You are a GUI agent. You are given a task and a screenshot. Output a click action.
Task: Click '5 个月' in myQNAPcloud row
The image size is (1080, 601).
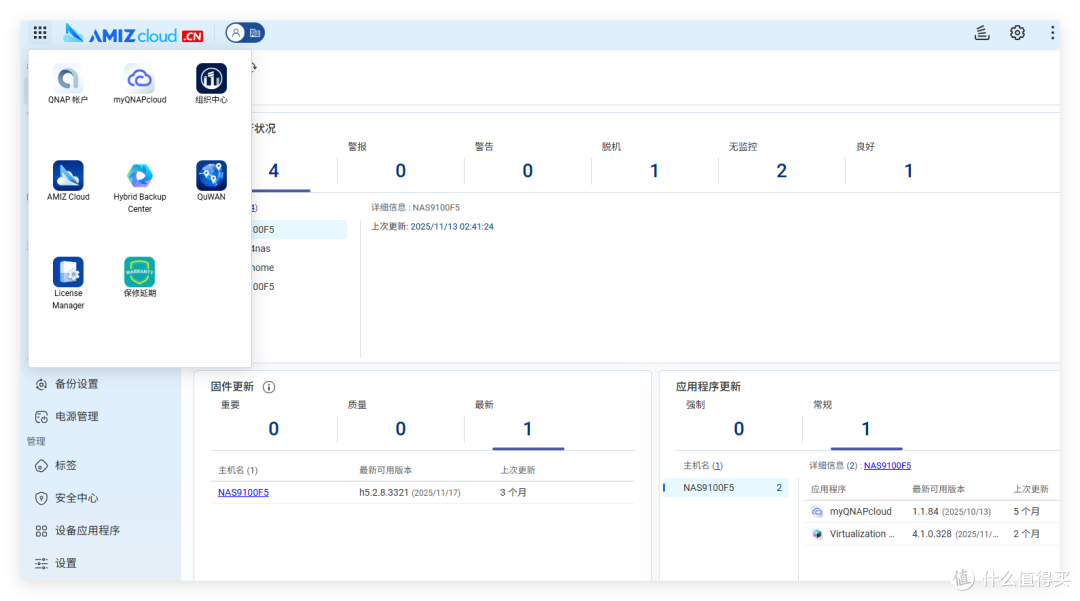click(x=1026, y=512)
